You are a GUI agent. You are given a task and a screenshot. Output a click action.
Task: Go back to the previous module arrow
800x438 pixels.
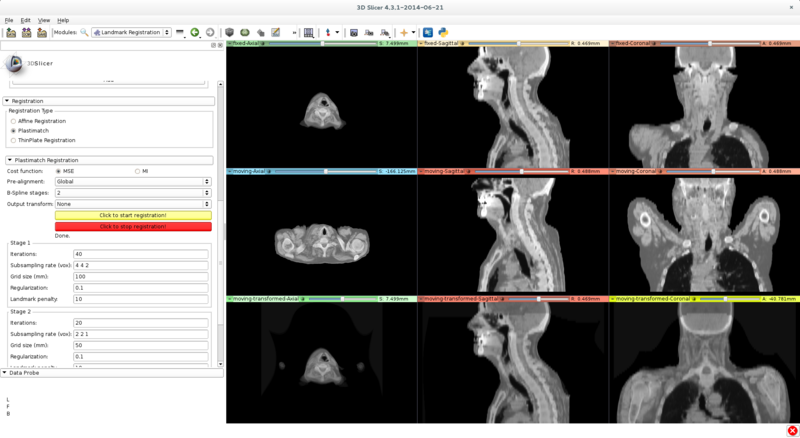(195, 33)
